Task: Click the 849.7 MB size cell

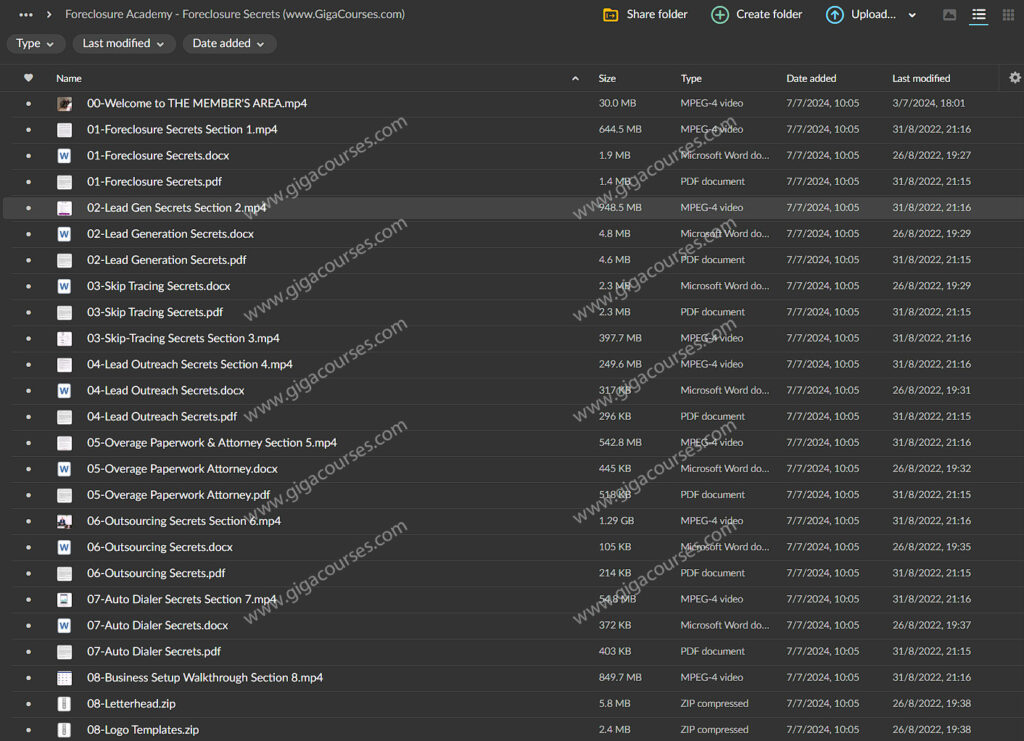Action: tap(620, 678)
